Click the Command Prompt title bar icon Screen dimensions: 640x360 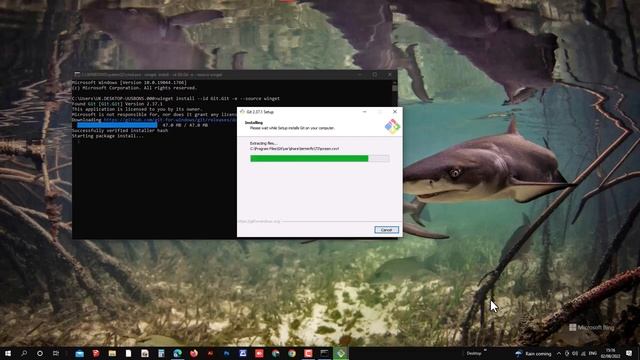click(x=77, y=75)
